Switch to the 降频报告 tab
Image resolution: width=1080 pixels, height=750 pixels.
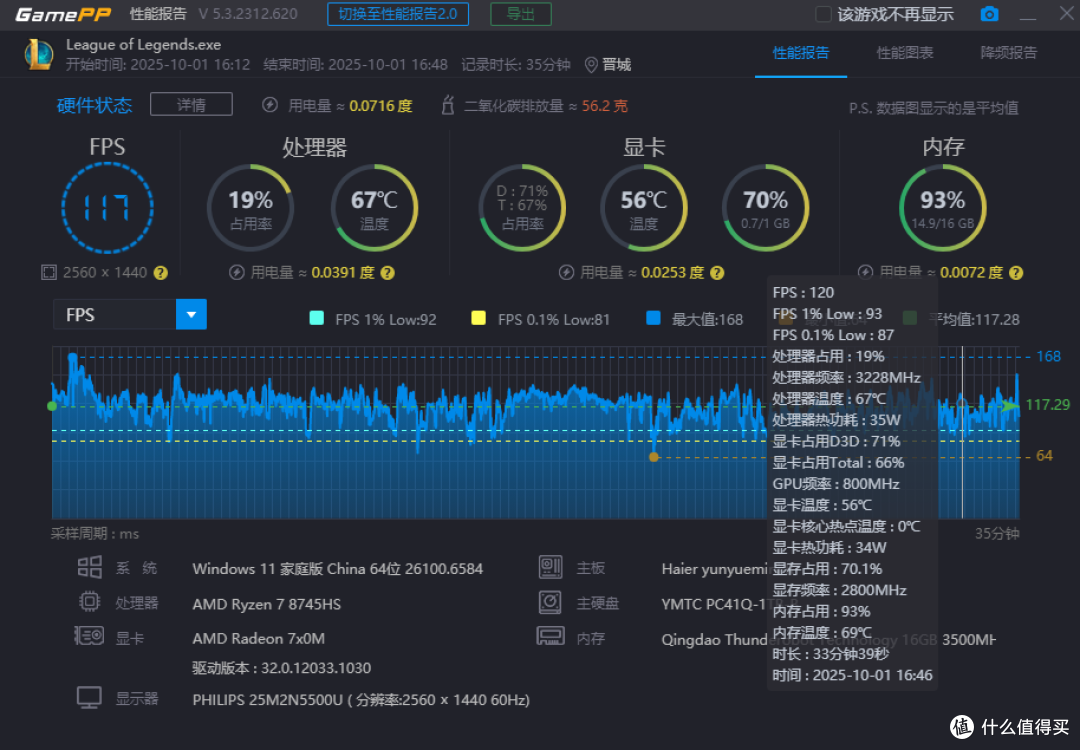(1008, 53)
